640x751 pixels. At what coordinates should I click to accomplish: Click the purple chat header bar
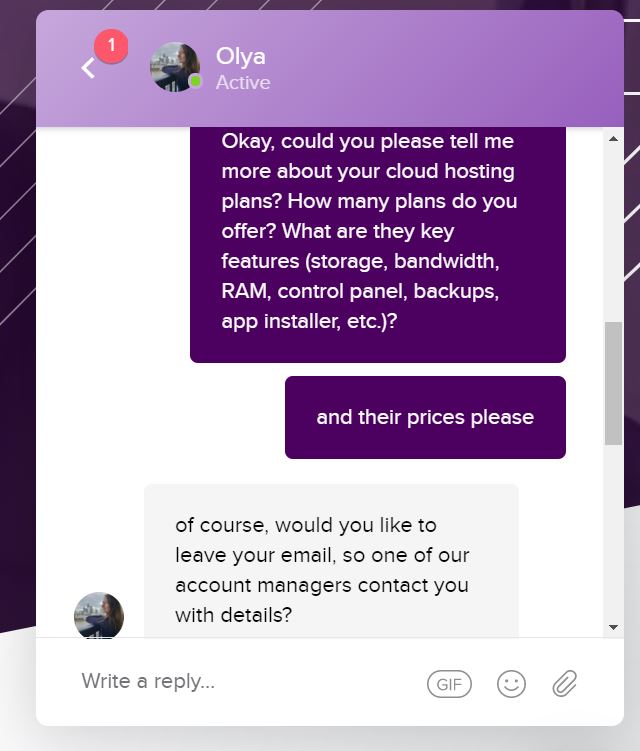[330, 68]
